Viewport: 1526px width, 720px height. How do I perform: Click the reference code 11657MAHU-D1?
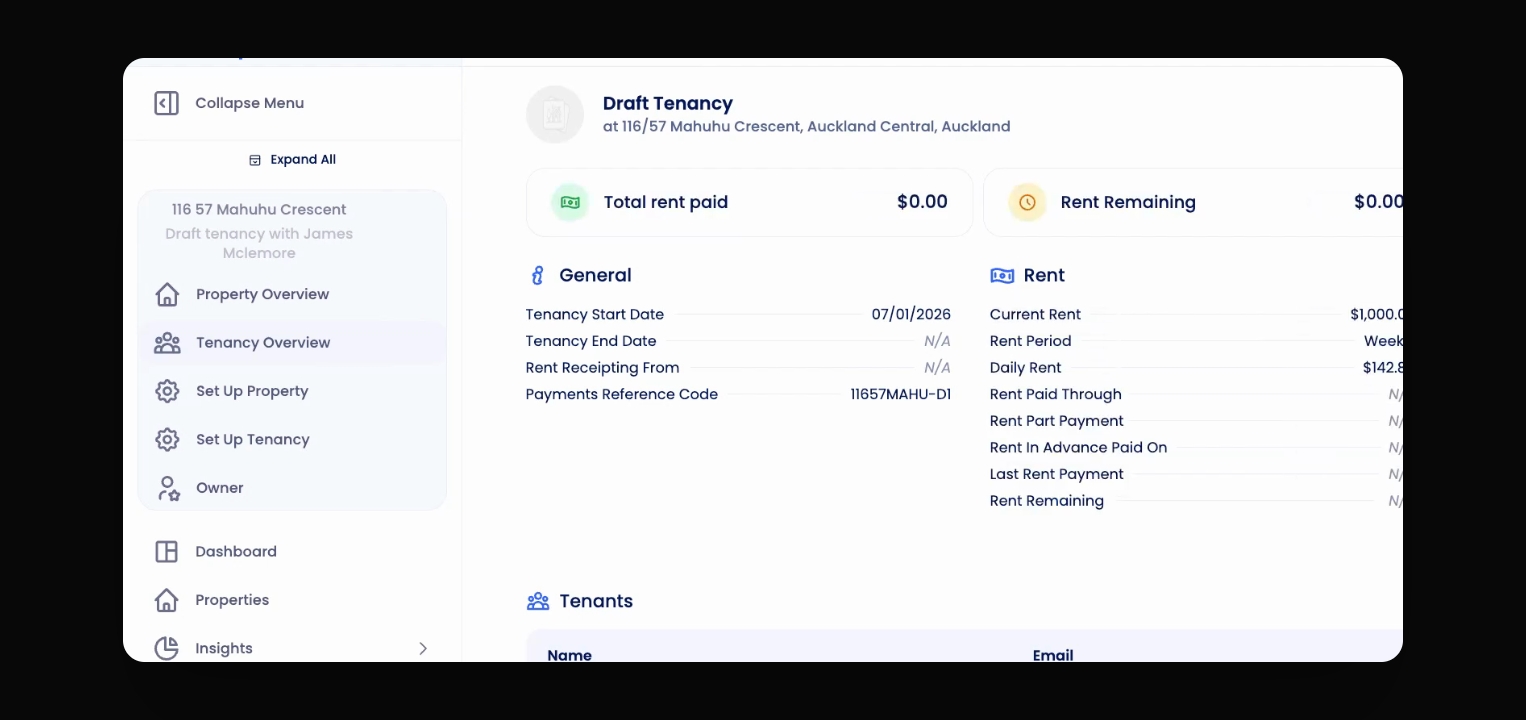(900, 395)
